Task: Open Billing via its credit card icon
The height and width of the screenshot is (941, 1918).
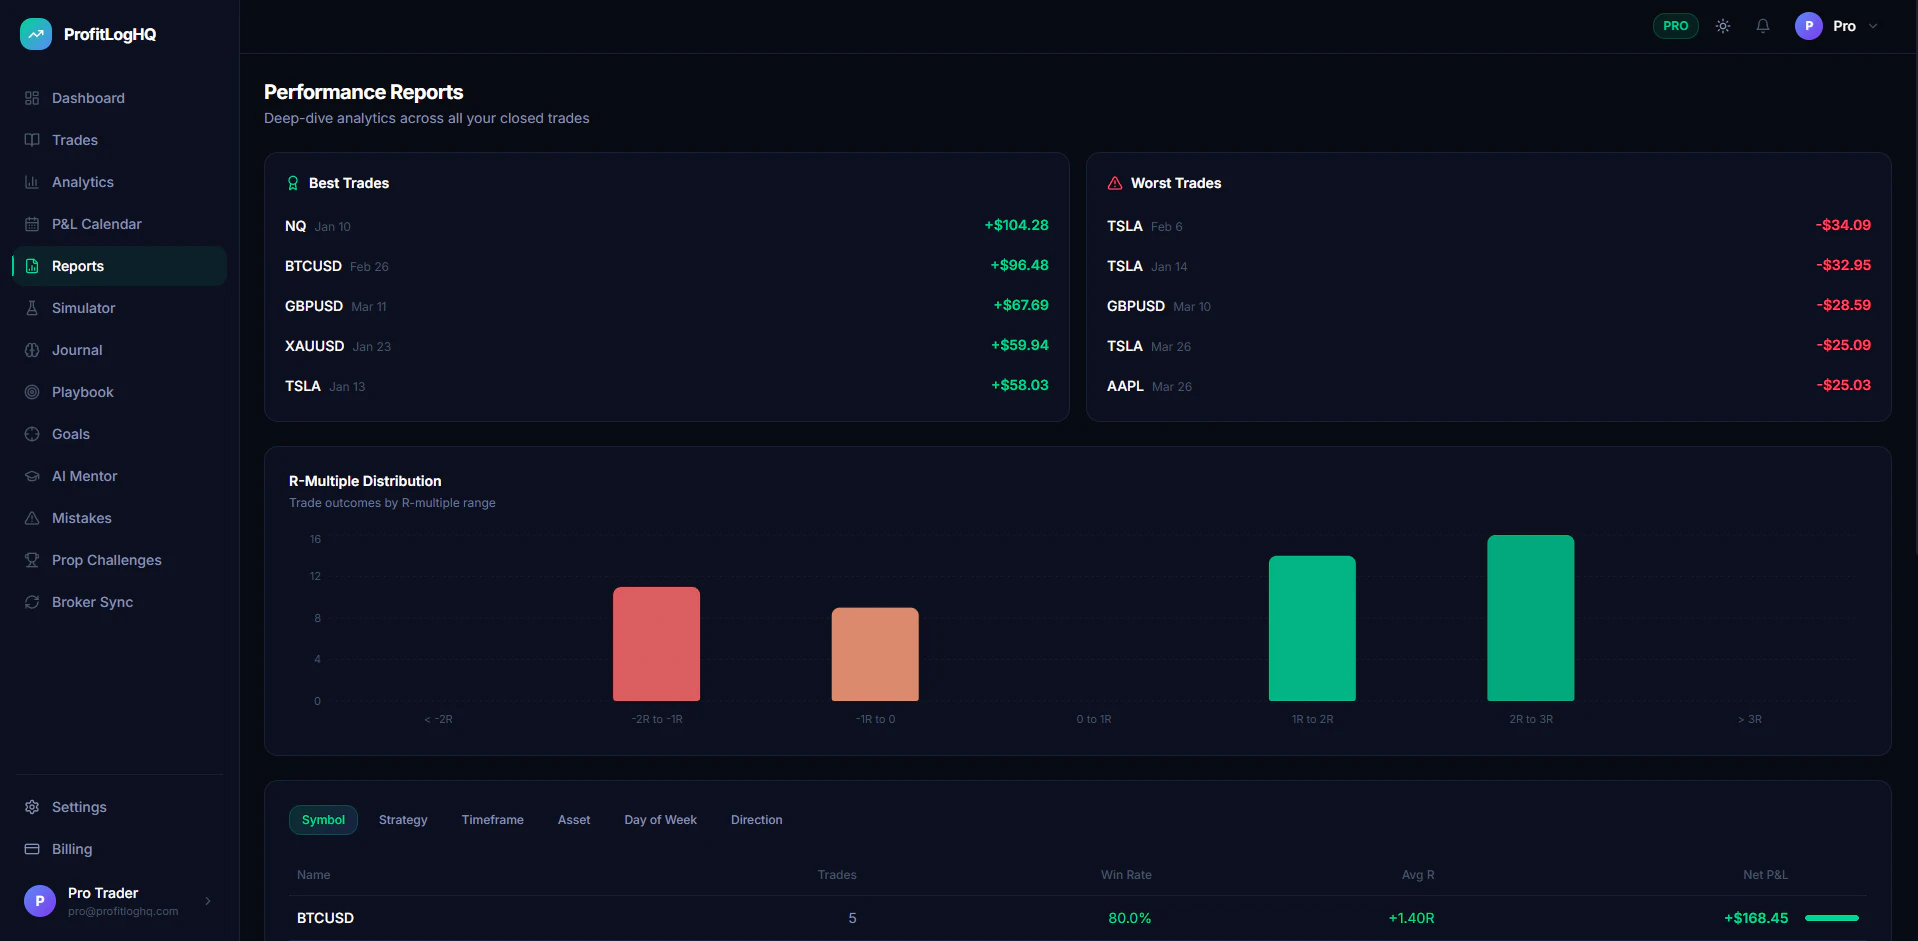Action: point(32,849)
